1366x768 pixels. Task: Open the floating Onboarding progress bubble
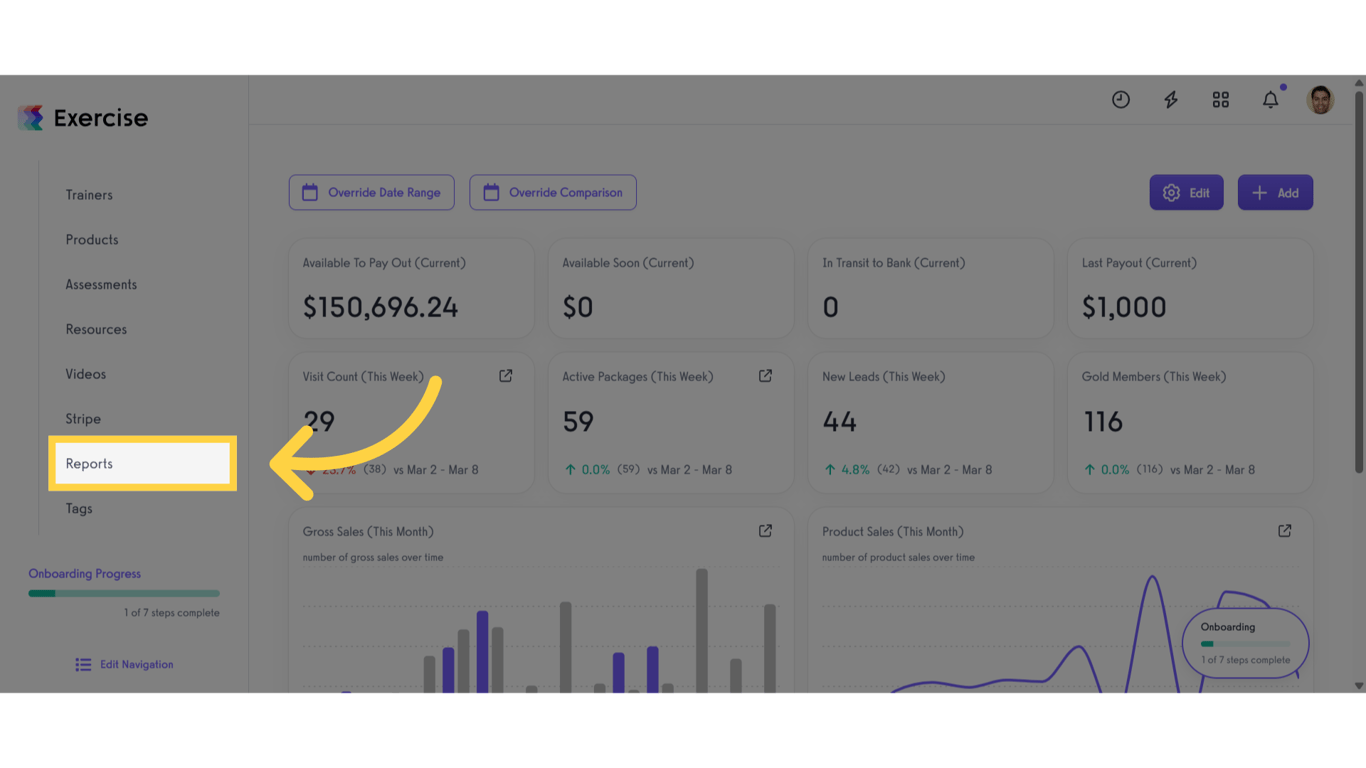[1245, 643]
